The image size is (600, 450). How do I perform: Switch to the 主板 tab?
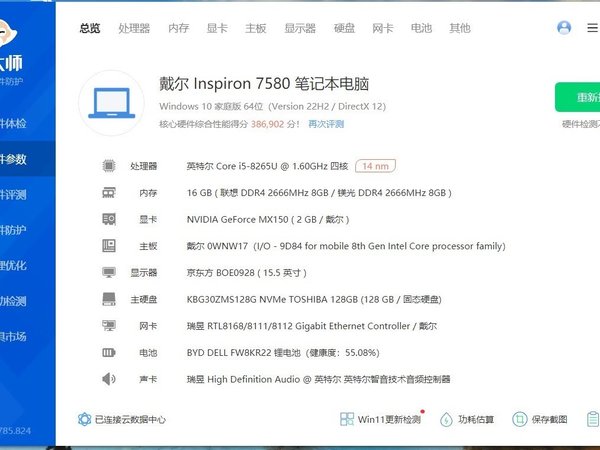point(256,28)
